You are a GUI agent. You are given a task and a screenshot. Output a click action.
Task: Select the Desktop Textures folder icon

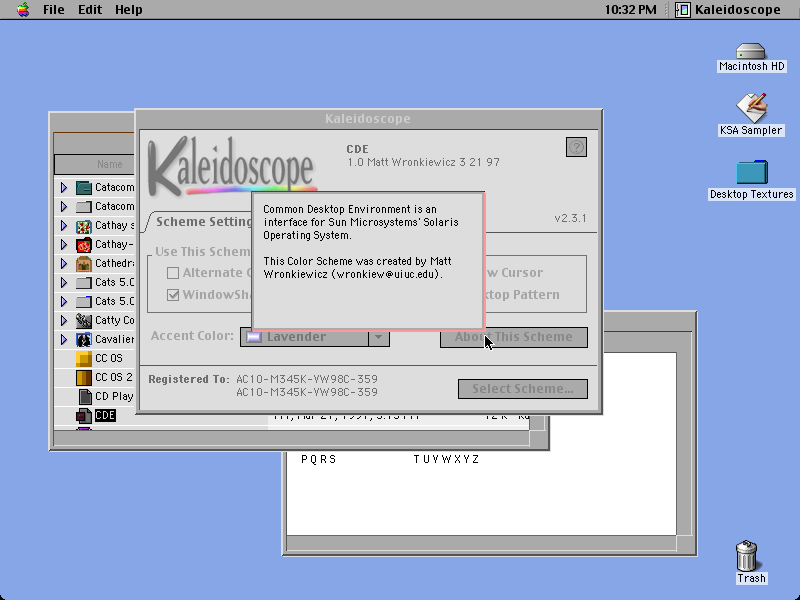(x=752, y=172)
